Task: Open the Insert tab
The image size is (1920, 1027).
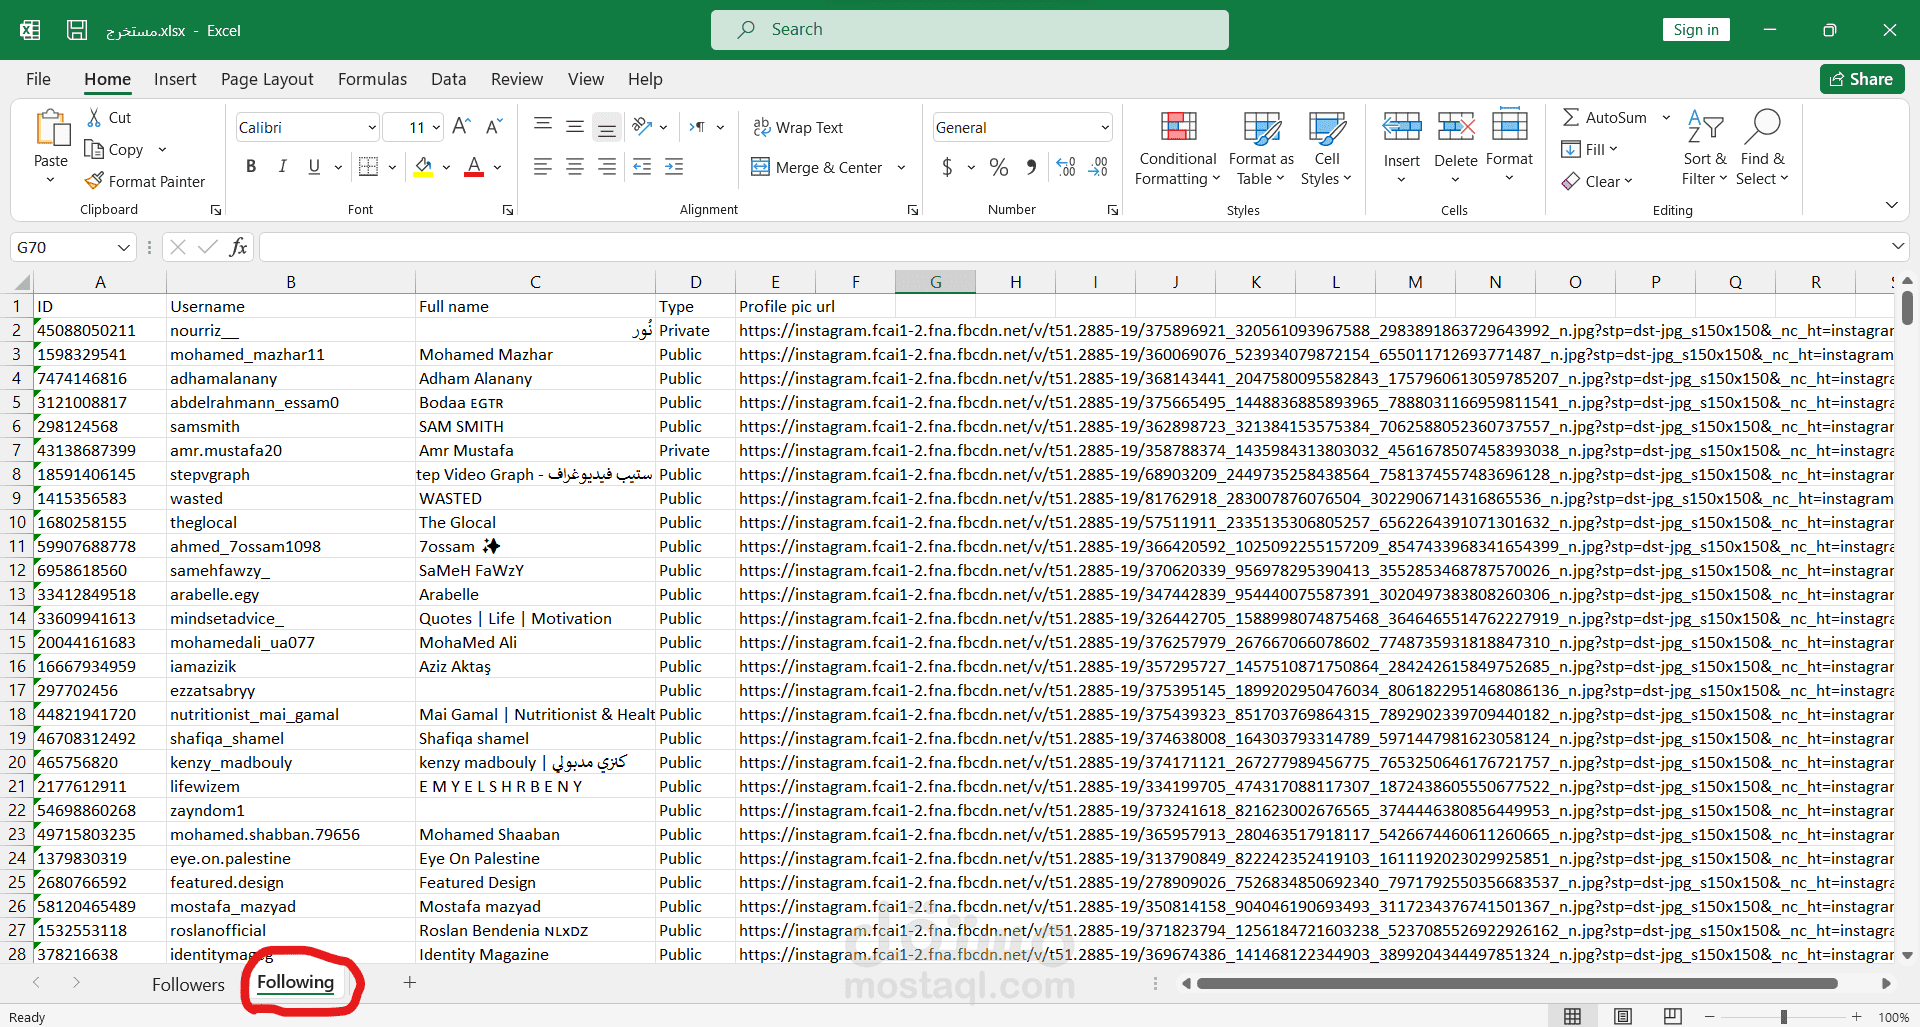Action: coord(175,79)
